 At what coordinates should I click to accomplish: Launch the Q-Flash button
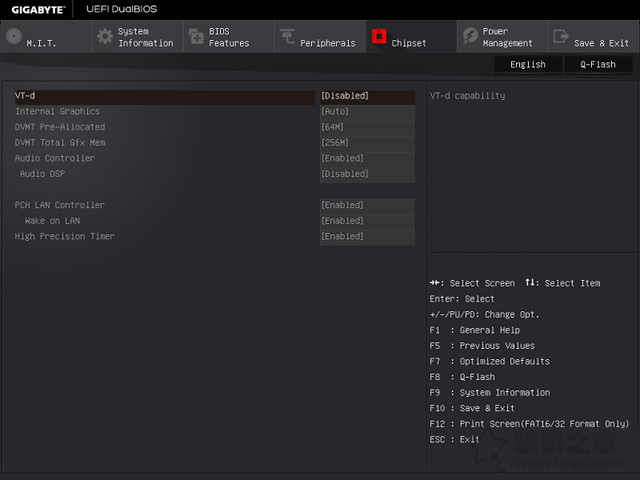click(598, 64)
